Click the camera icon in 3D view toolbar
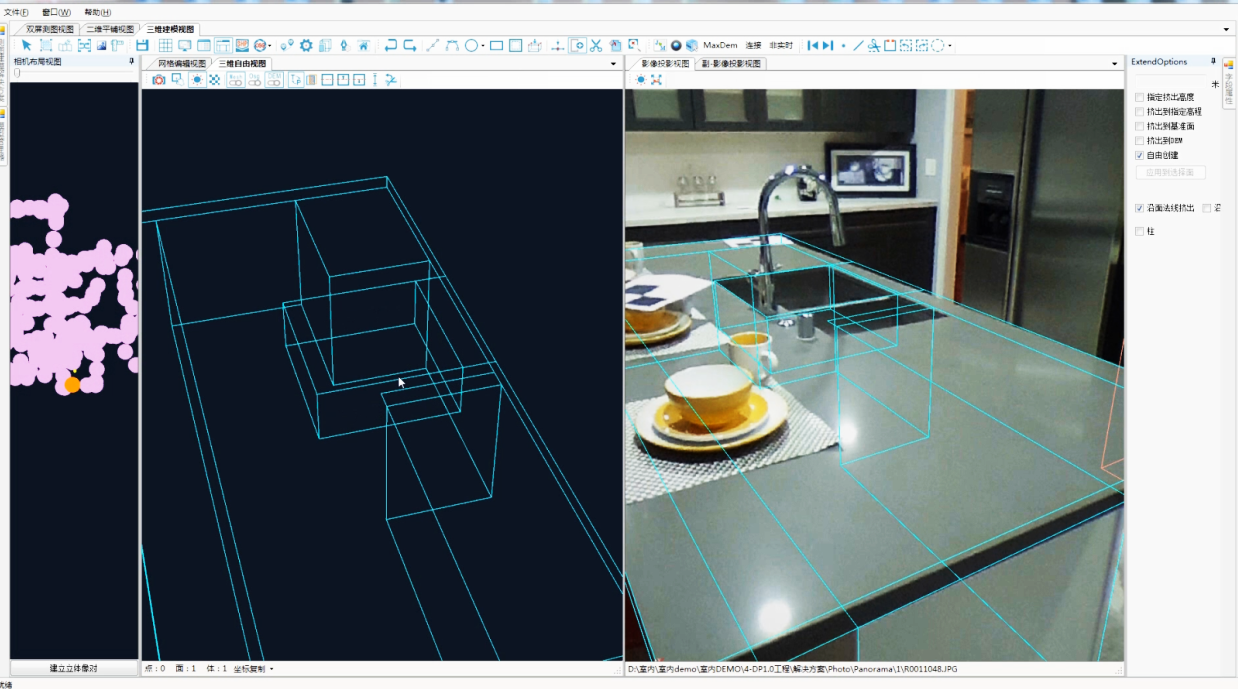 pos(159,80)
